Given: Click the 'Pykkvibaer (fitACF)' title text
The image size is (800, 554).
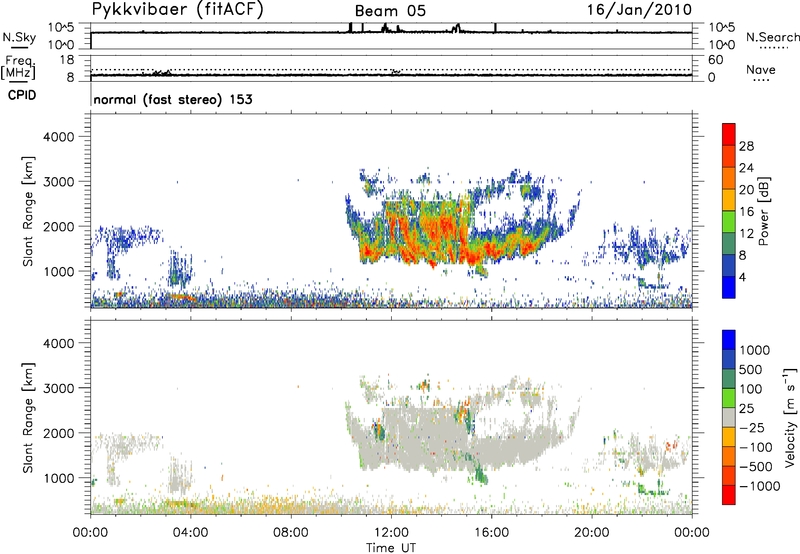Looking at the screenshot, I should coord(178,10).
